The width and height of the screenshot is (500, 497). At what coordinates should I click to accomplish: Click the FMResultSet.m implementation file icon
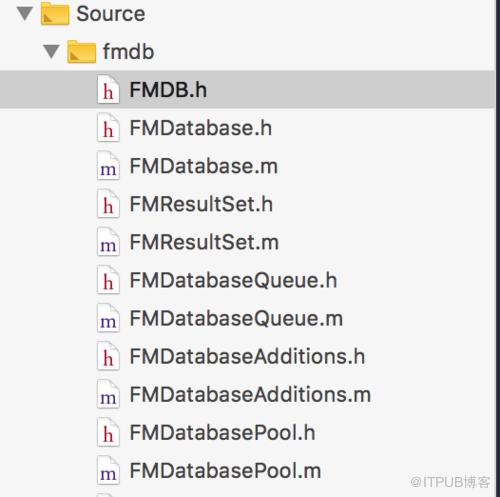(108, 242)
